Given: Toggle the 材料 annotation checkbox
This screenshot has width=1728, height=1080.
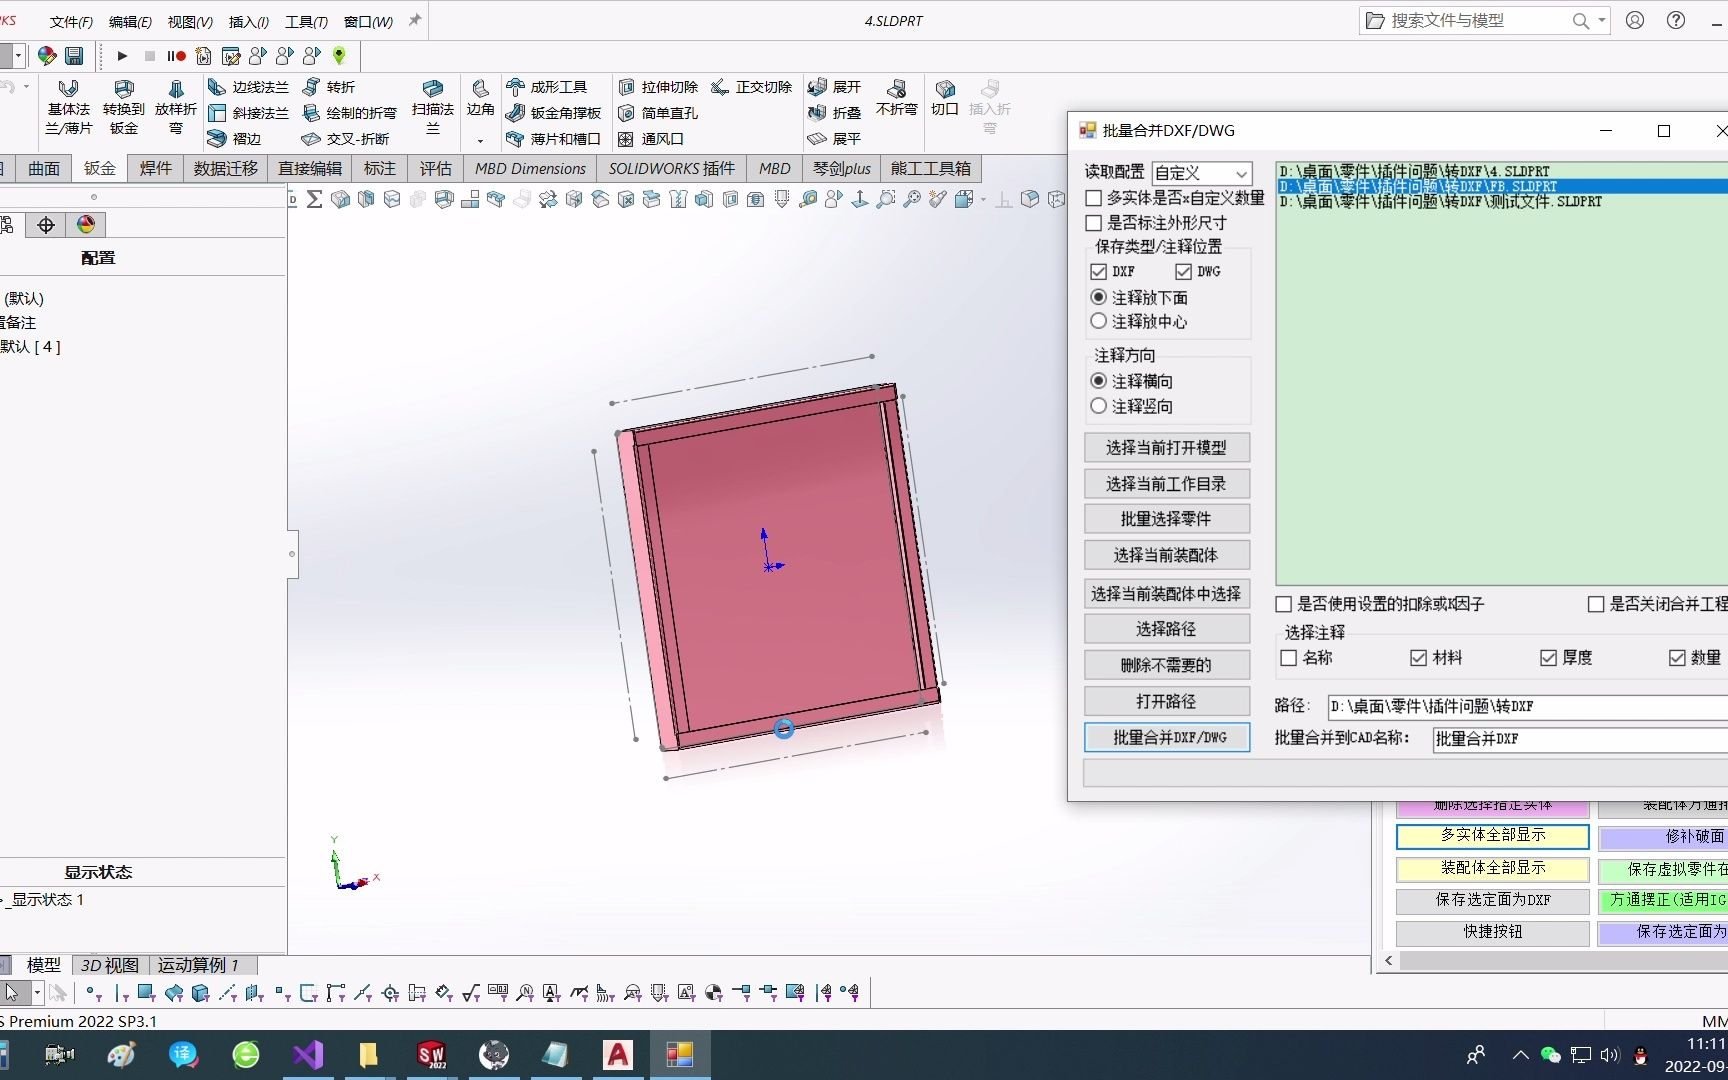Looking at the screenshot, I should [1418, 658].
